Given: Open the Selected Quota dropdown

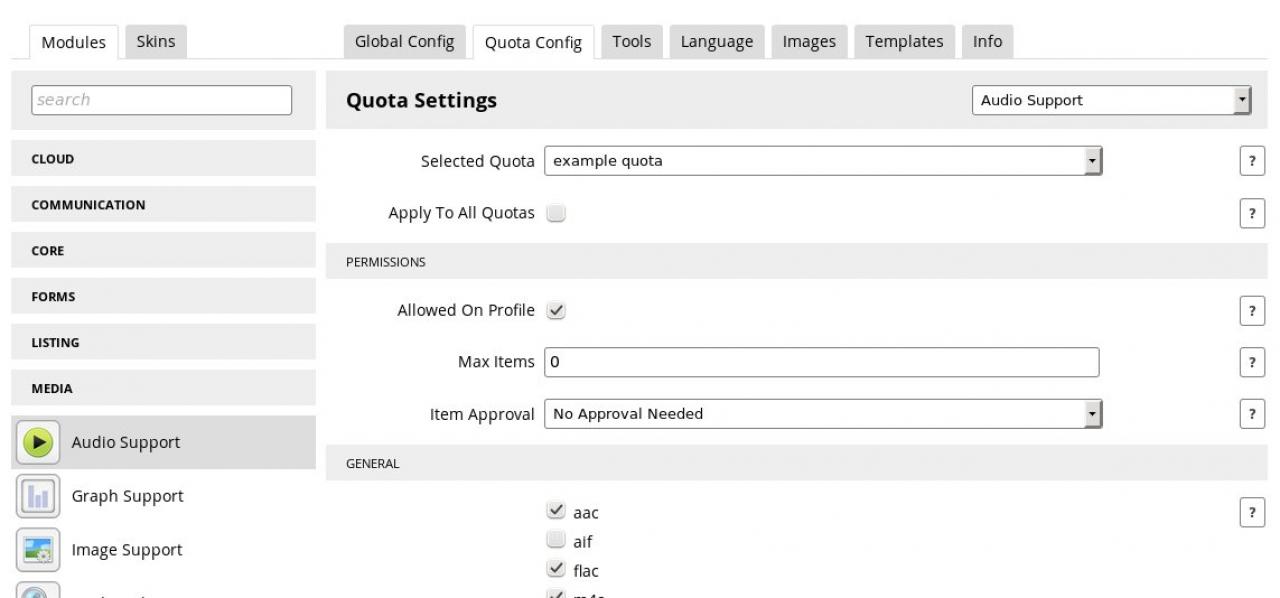Looking at the screenshot, I should coord(822,161).
